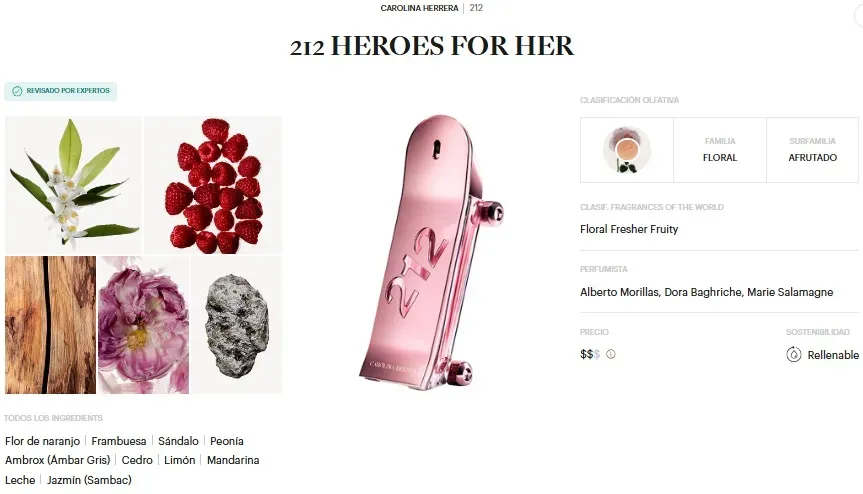Click the price info icon beside $$$
Screen dimensions: 863x494
point(610,354)
